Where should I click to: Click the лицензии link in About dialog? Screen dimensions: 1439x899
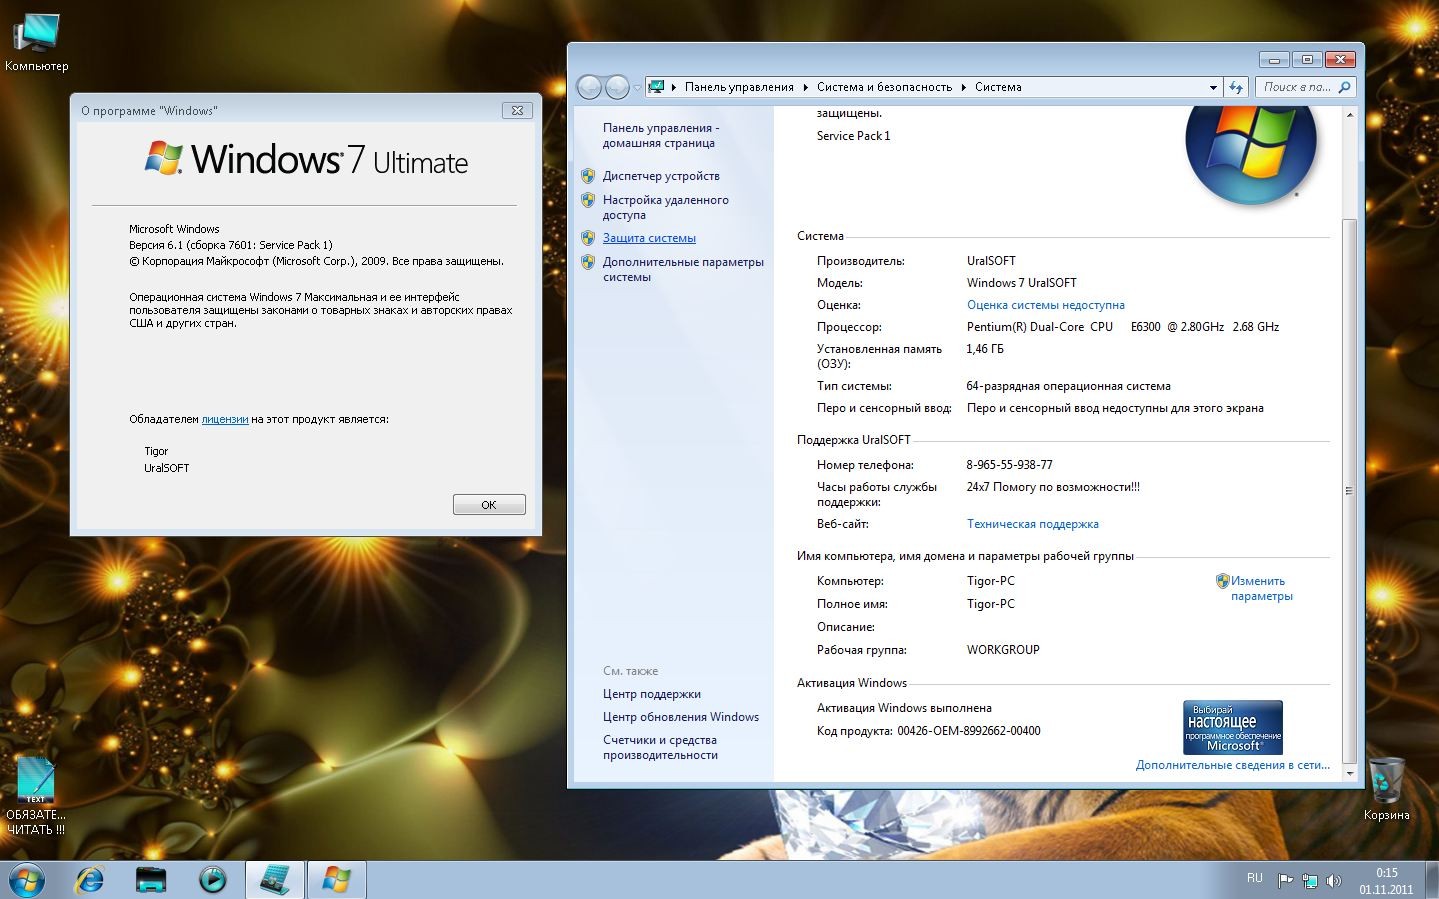point(224,419)
